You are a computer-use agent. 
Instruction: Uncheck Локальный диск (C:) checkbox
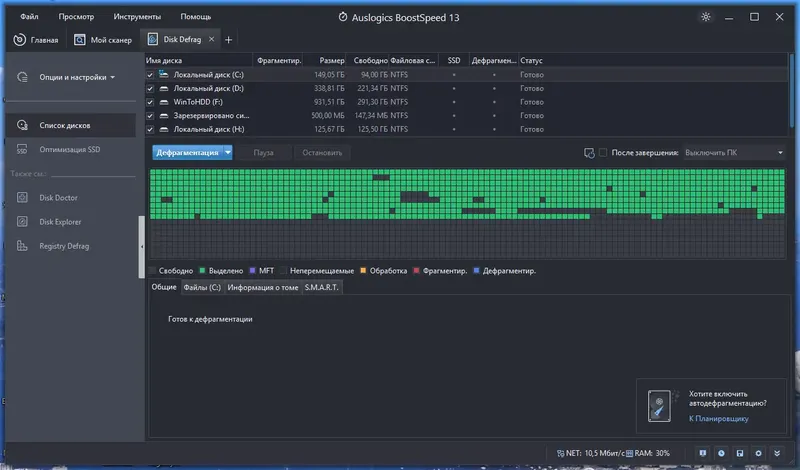click(150, 75)
